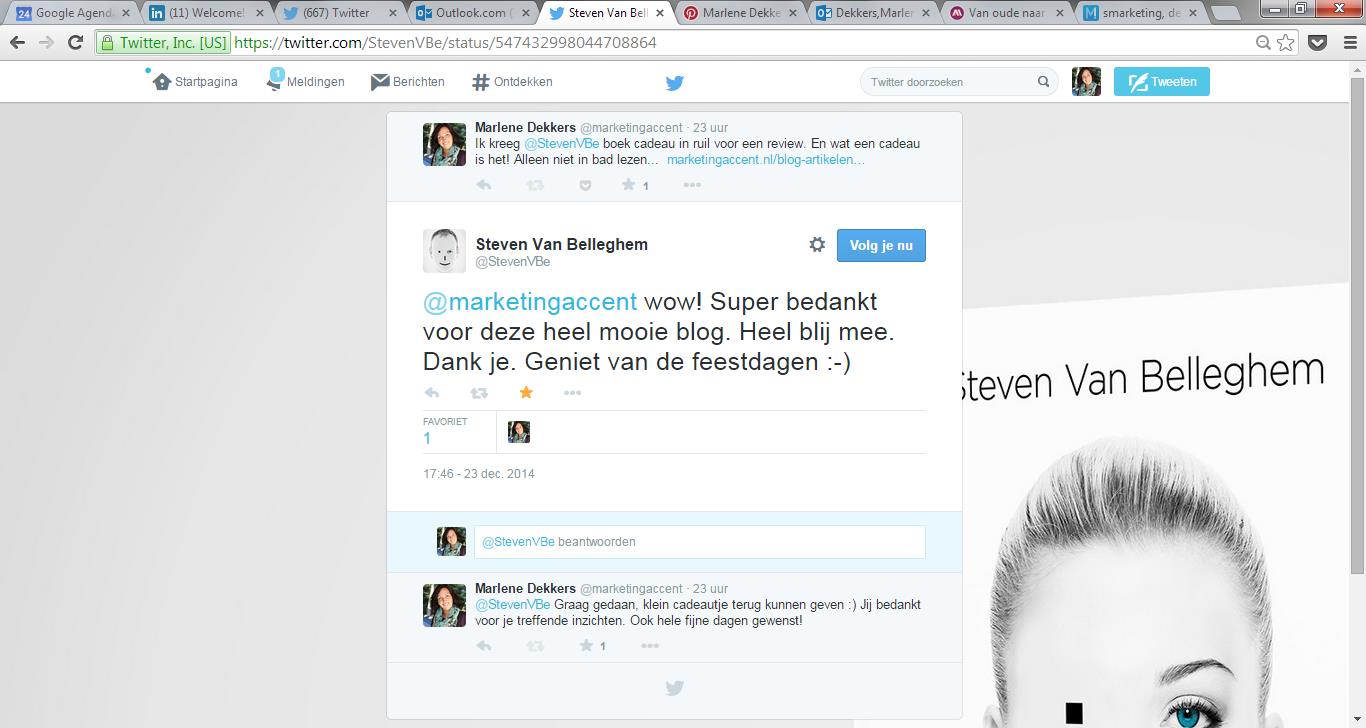
Task: Open Berichten messages
Action: tap(408, 82)
